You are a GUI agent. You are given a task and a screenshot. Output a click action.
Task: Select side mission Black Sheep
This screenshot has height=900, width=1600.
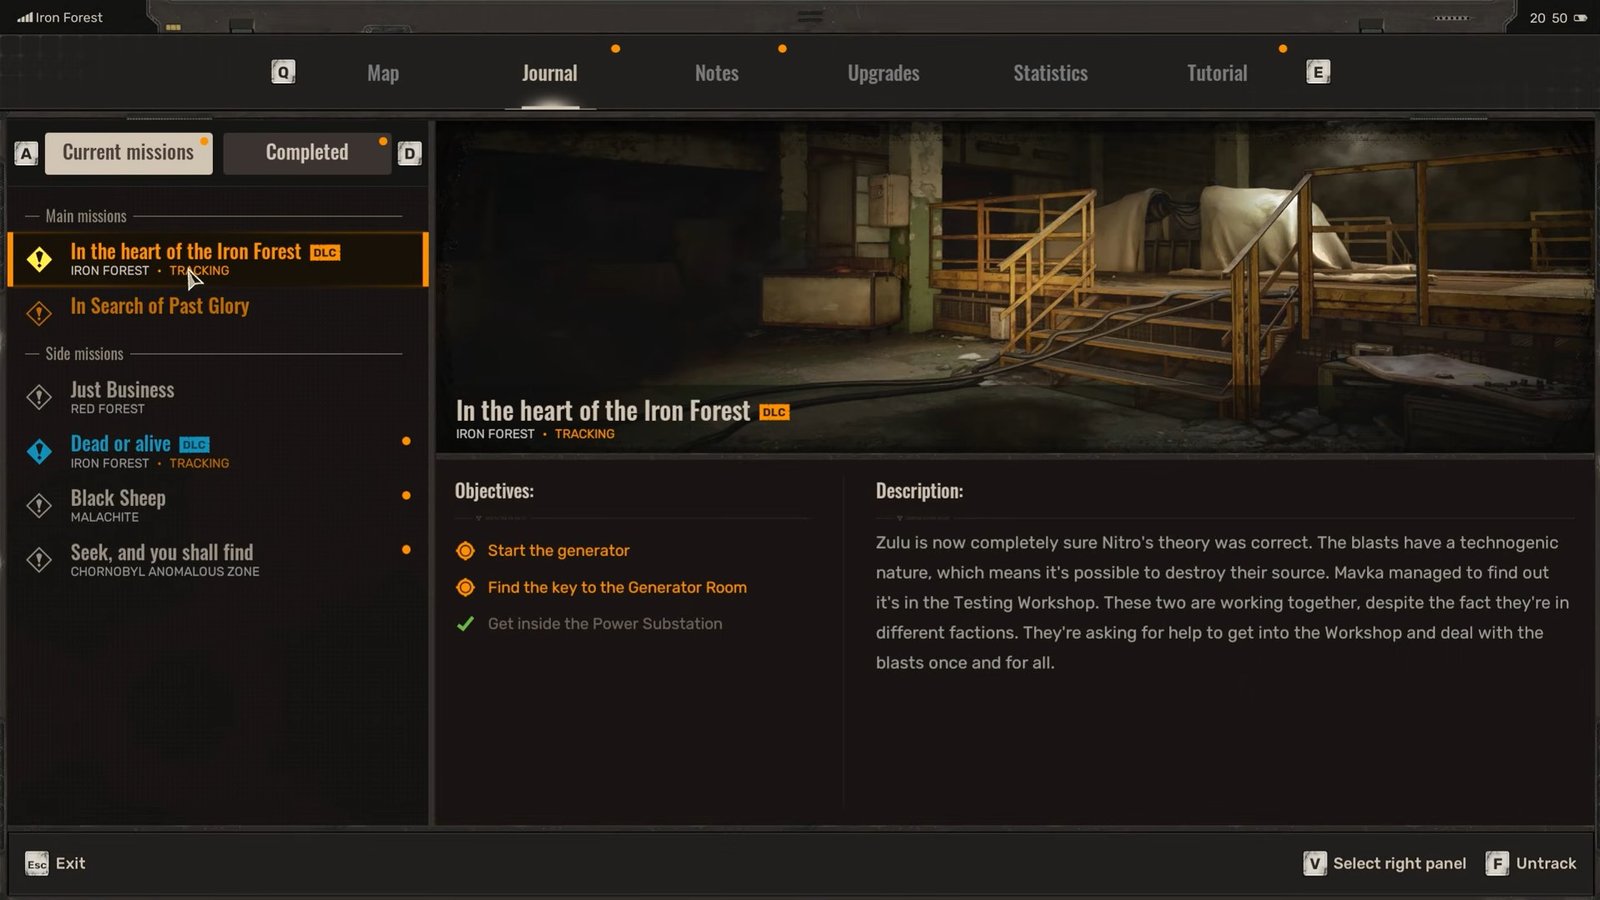pyautogui.click(x=218, y=505)
